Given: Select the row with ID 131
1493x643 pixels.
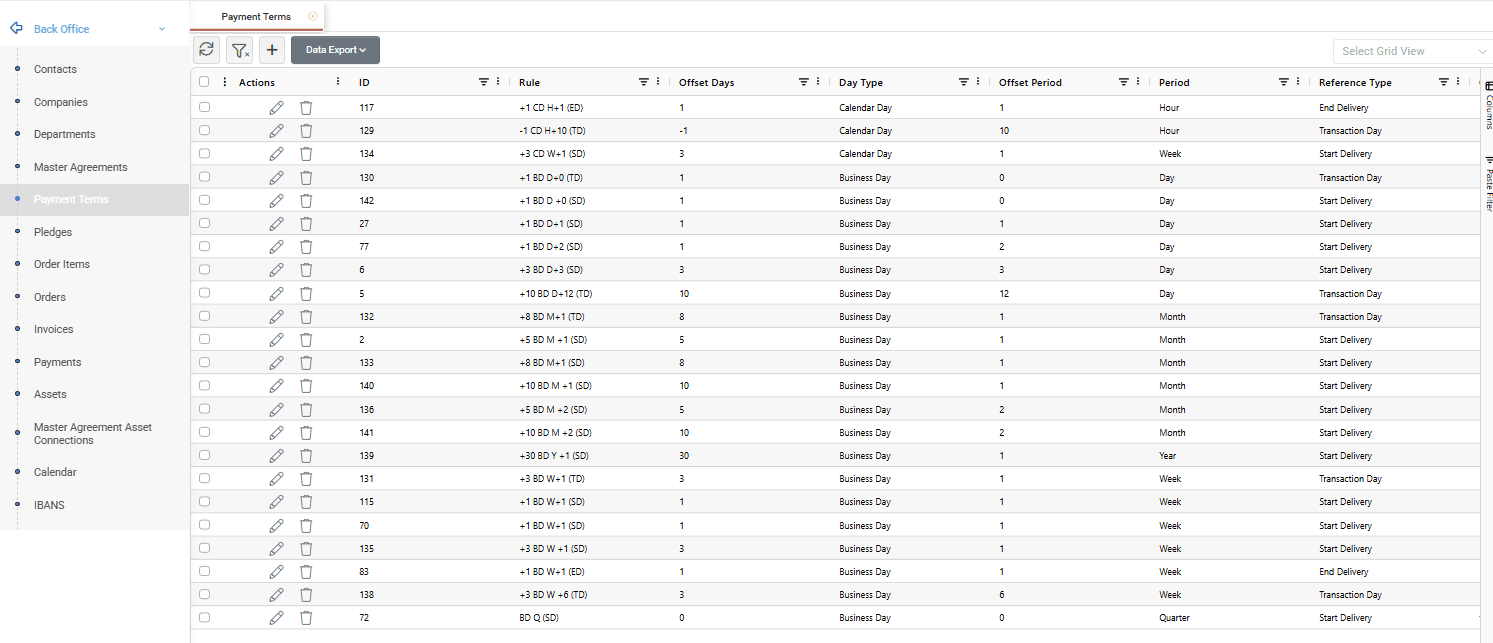Looking at the screenshot, I should (204, 478).
